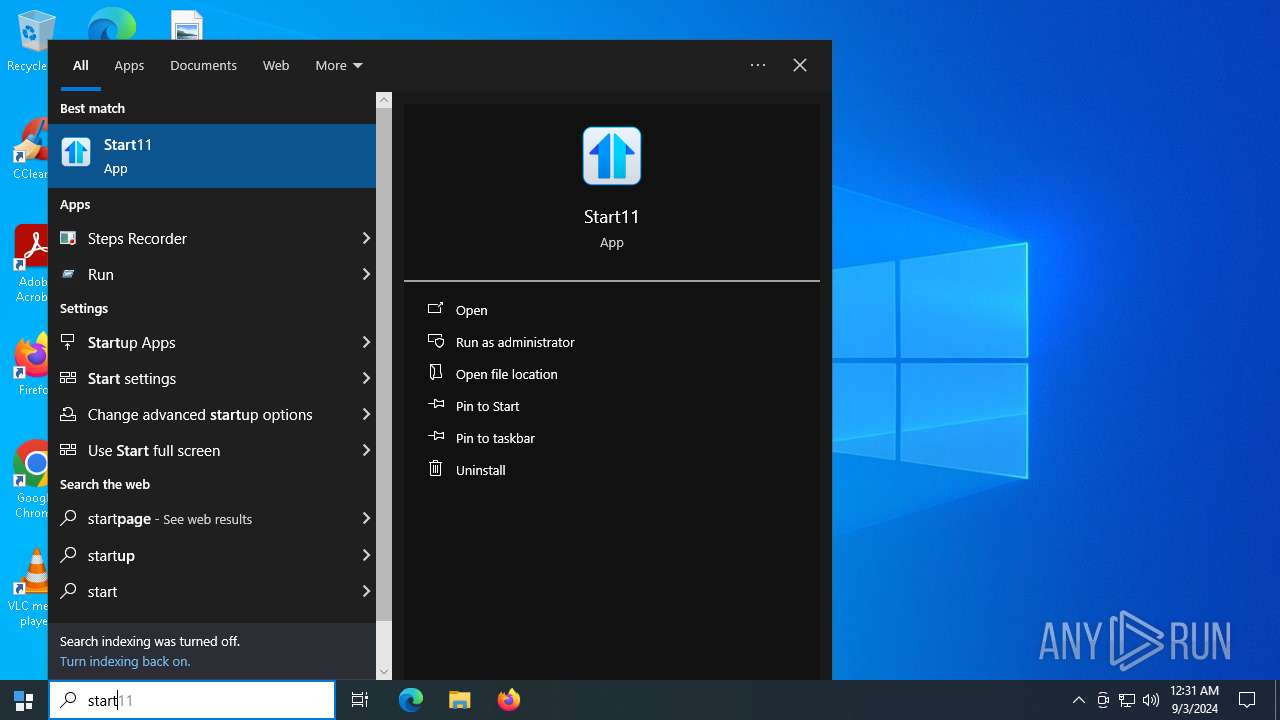Select Open file location for Start11

(507, 374)
